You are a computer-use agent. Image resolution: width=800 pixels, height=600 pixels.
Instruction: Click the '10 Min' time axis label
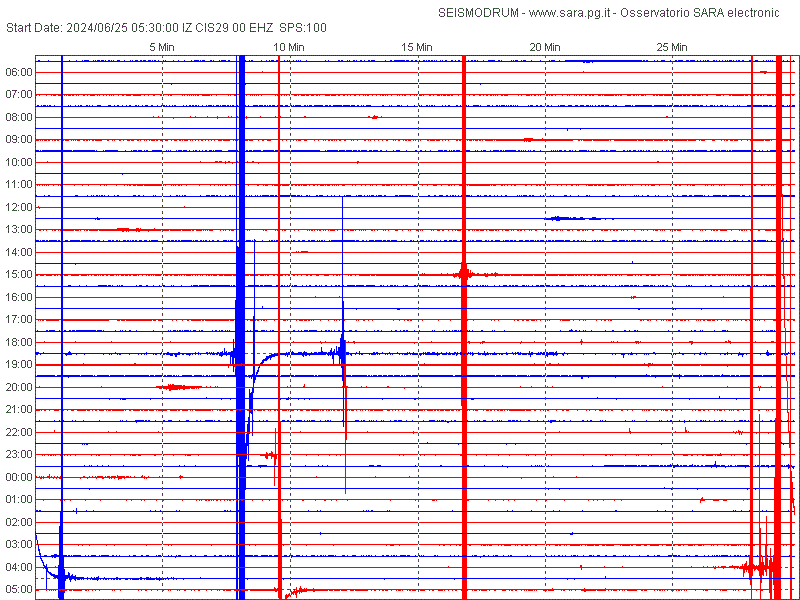tap(289, 47)
